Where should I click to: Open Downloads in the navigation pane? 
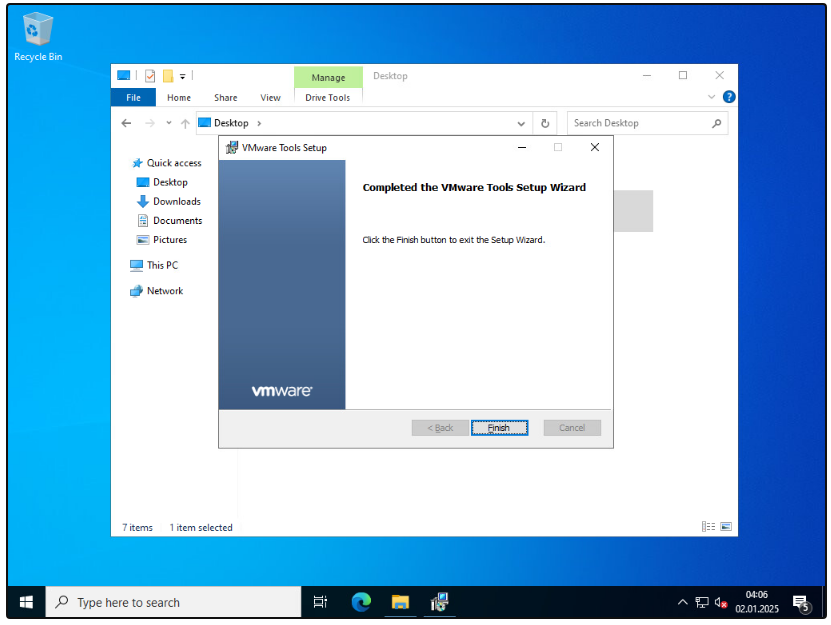[169, 201]
